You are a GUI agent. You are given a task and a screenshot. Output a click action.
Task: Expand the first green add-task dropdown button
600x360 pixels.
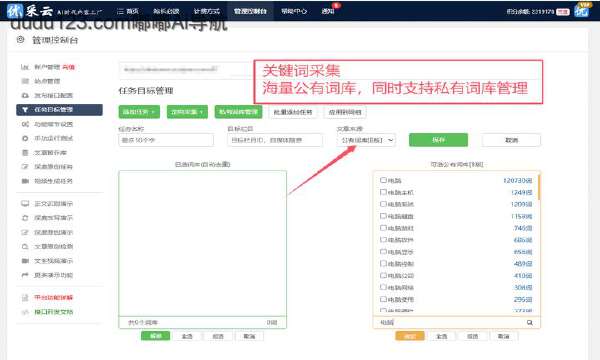pyautogui.click(x=139, y=112)
